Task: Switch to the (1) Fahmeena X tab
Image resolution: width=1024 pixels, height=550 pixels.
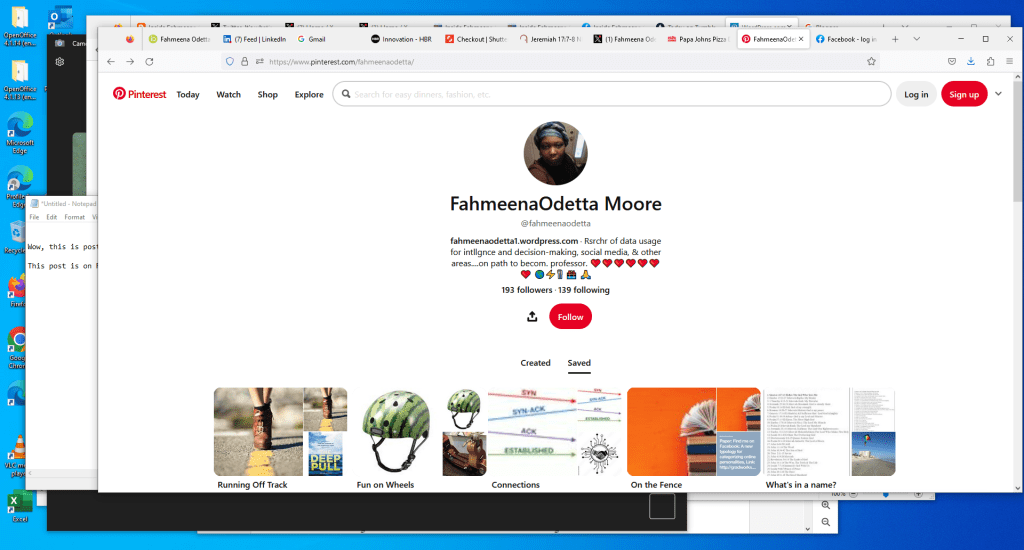Action: 624,39
